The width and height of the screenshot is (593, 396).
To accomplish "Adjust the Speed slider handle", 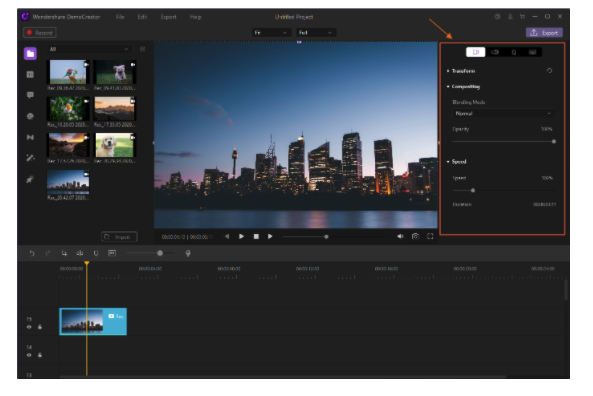I will coord(473,190).
